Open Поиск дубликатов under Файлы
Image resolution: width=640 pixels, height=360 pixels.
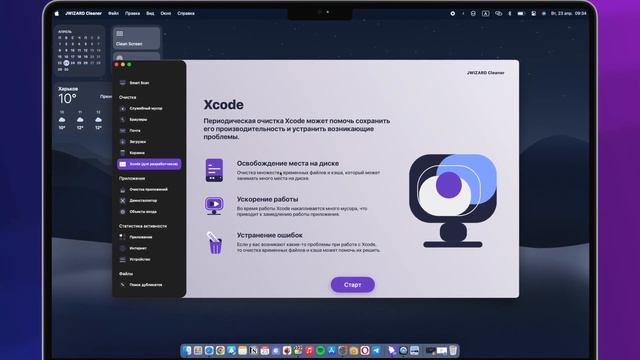(x=149, y=285)
